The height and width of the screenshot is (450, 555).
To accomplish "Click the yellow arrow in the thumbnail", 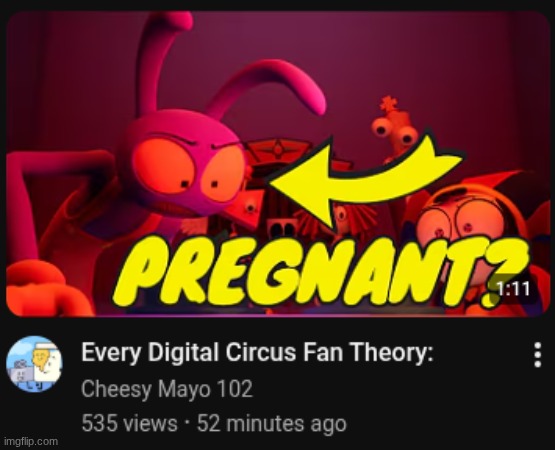I will (365, 179).
